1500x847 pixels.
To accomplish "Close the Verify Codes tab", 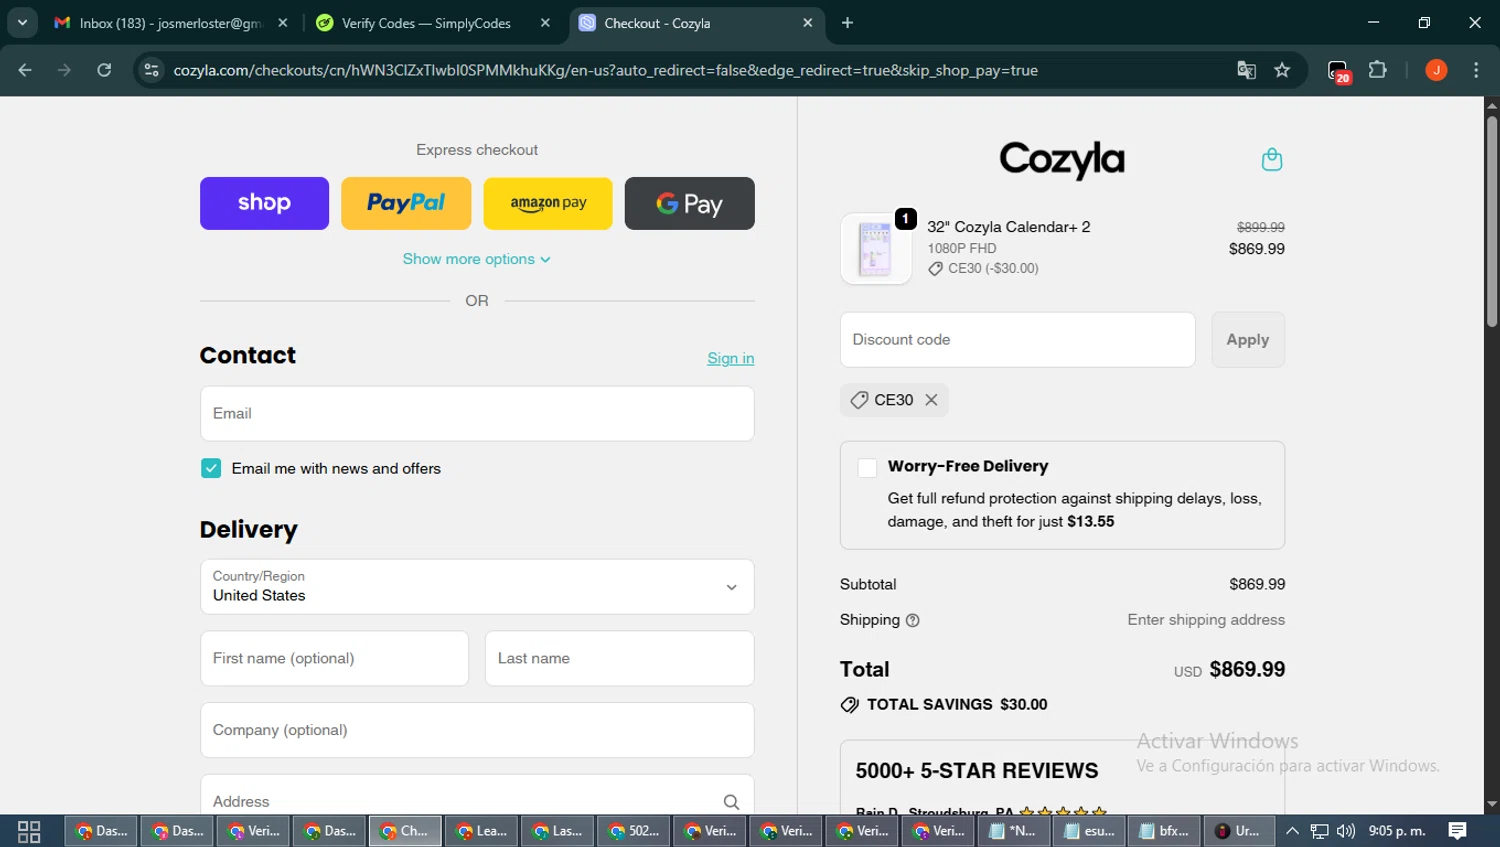I will 545,23.
